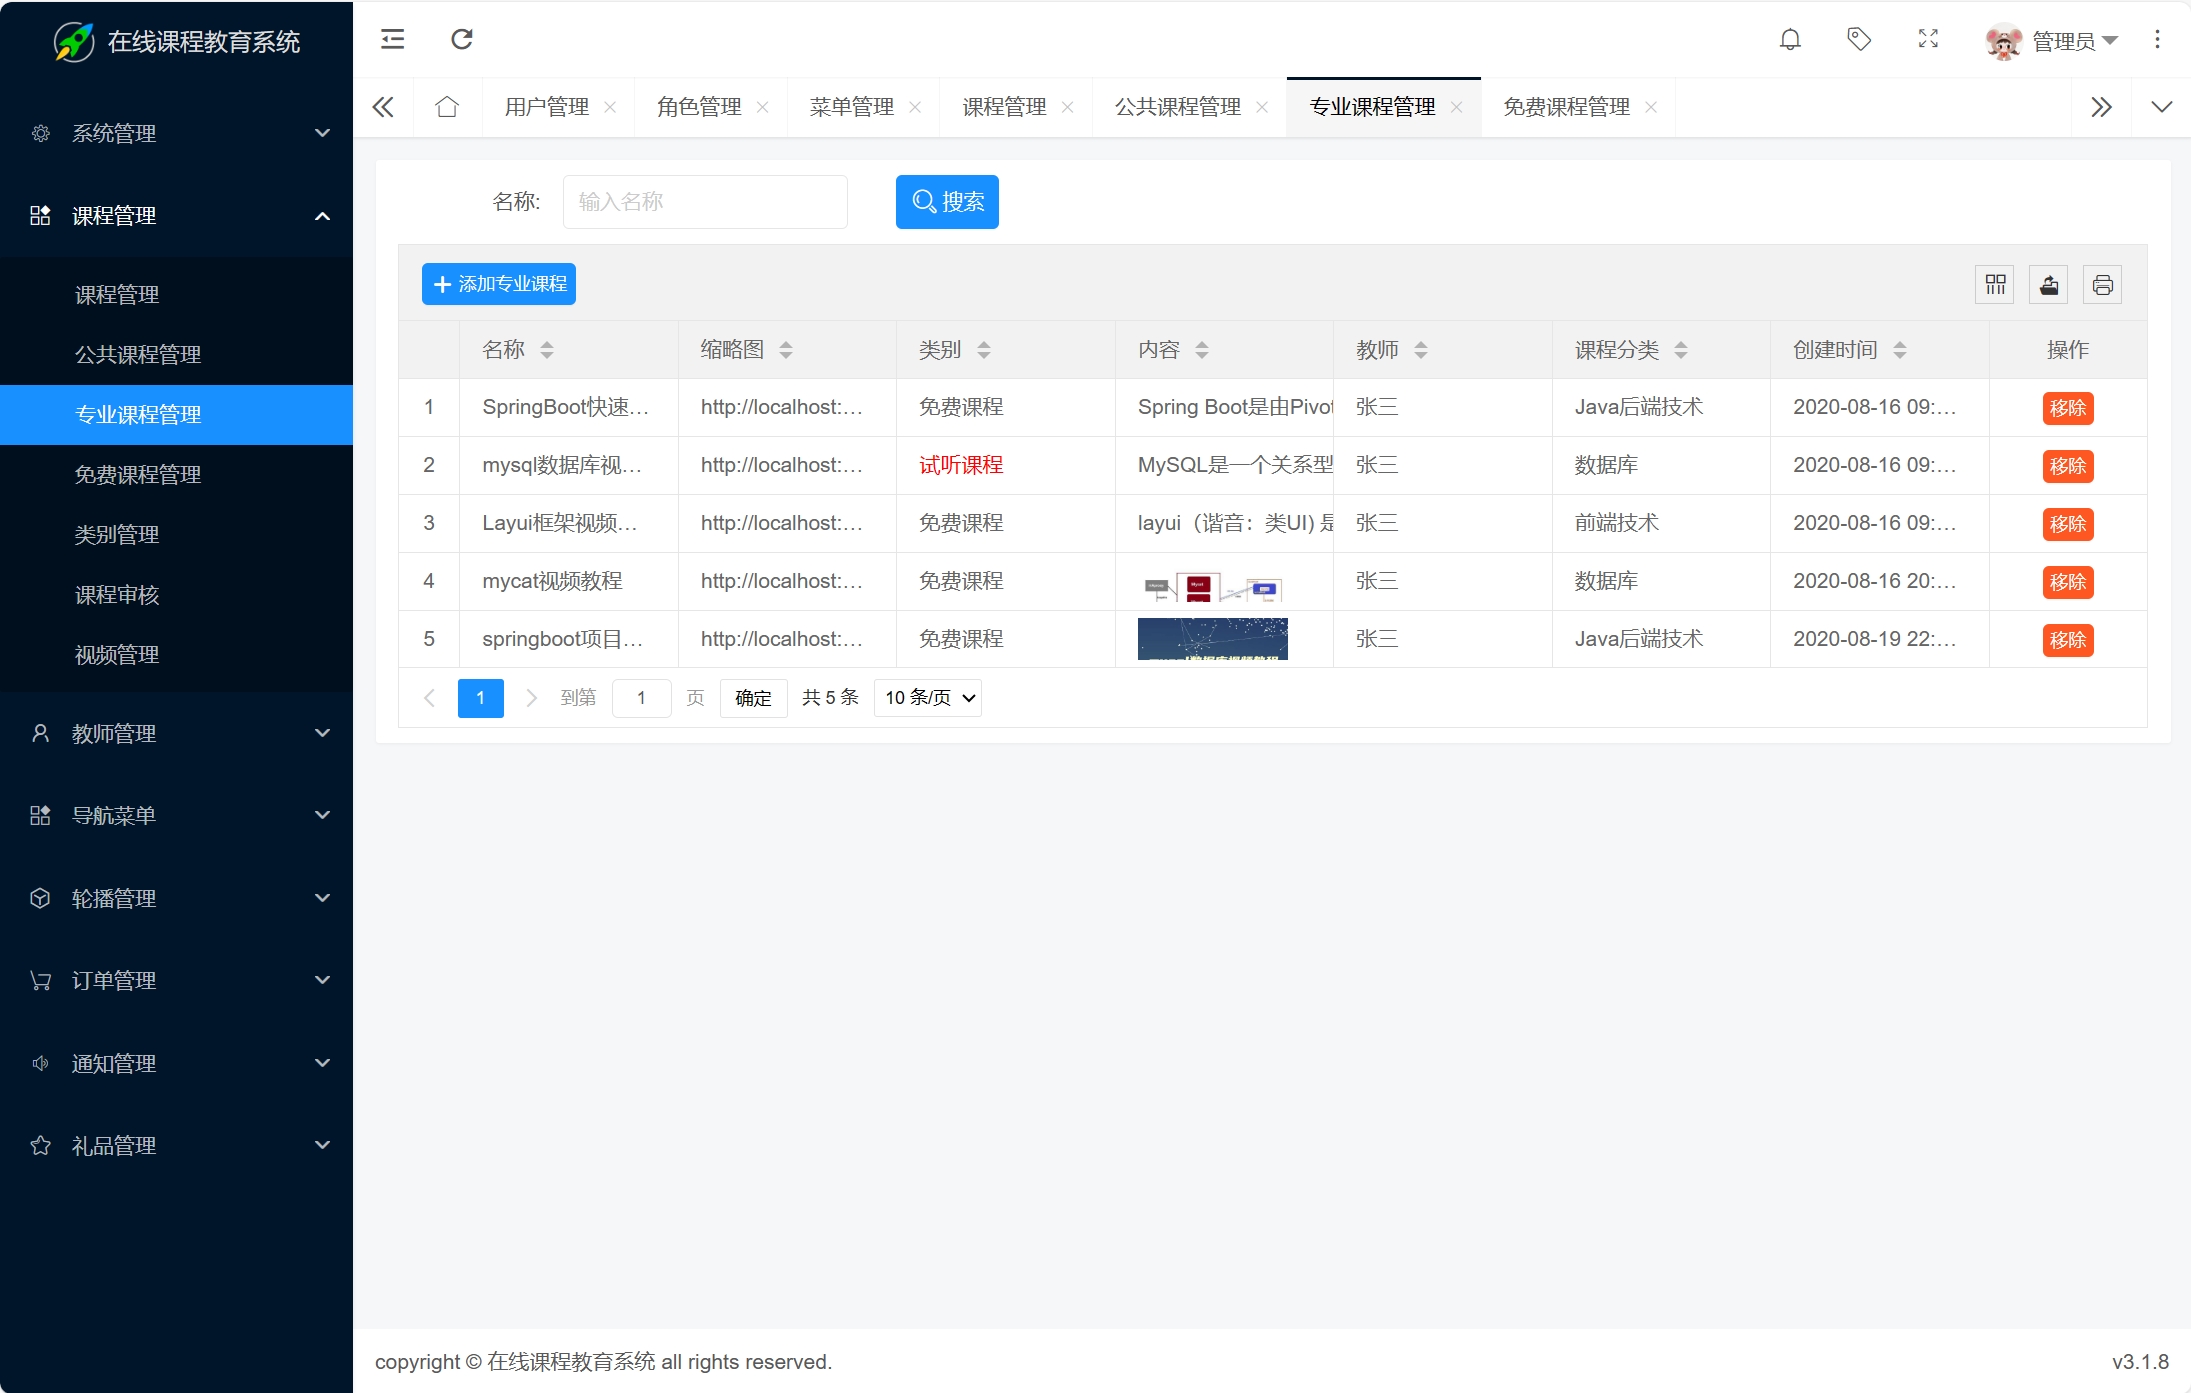Switch to 免费课程管理 tab
Viewport: 2191px width, 1393px height.
(1566, 107)
